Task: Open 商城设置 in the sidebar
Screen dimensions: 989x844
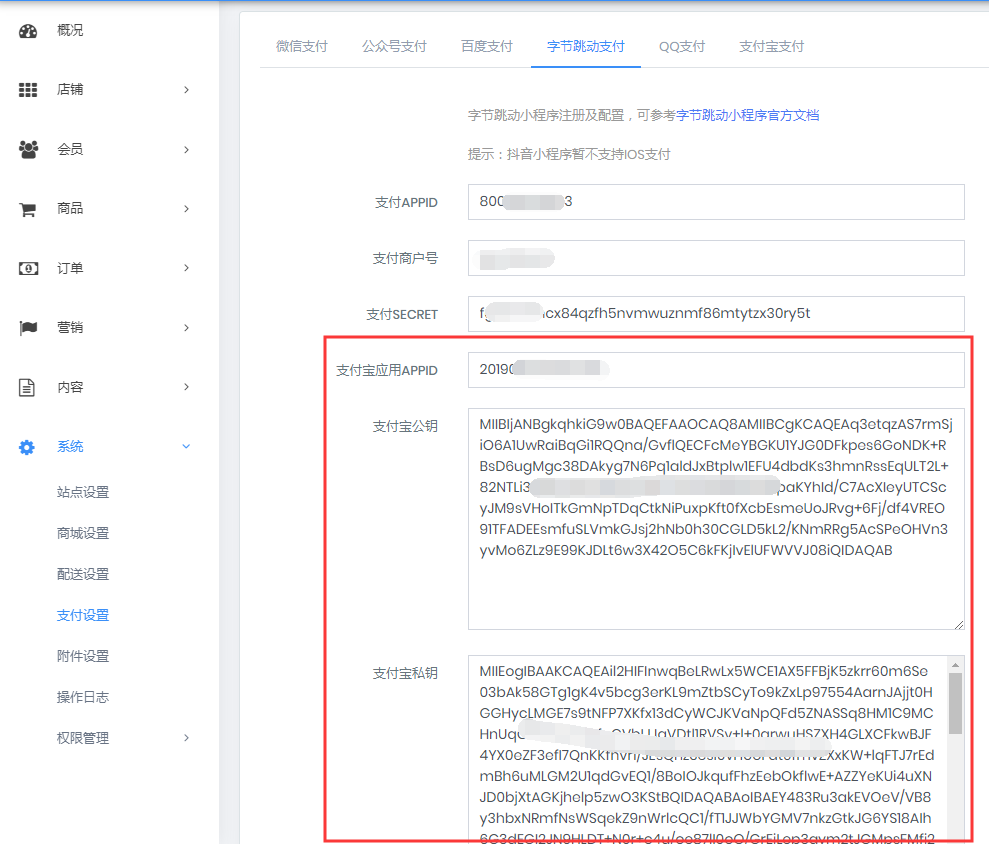Action: [83, 533]
